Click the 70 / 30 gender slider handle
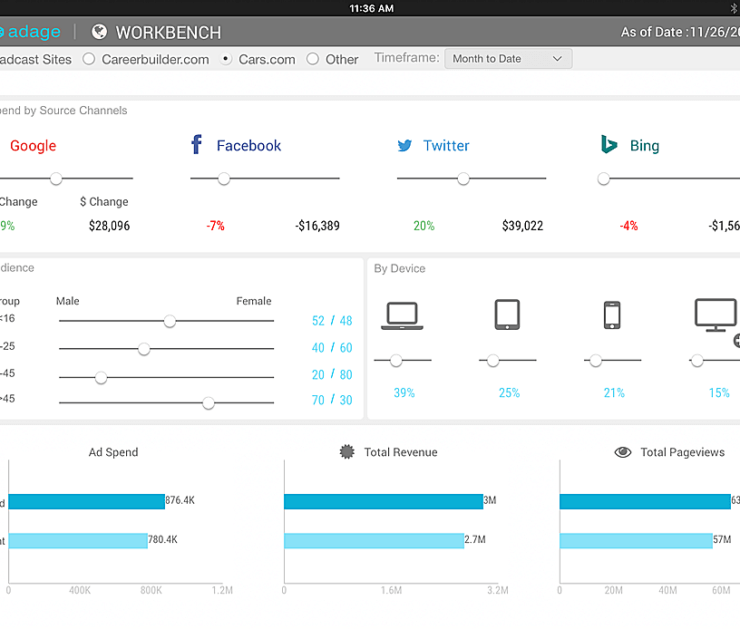The image size is (740, 629). pyautogui.click(x=209, y=403)
